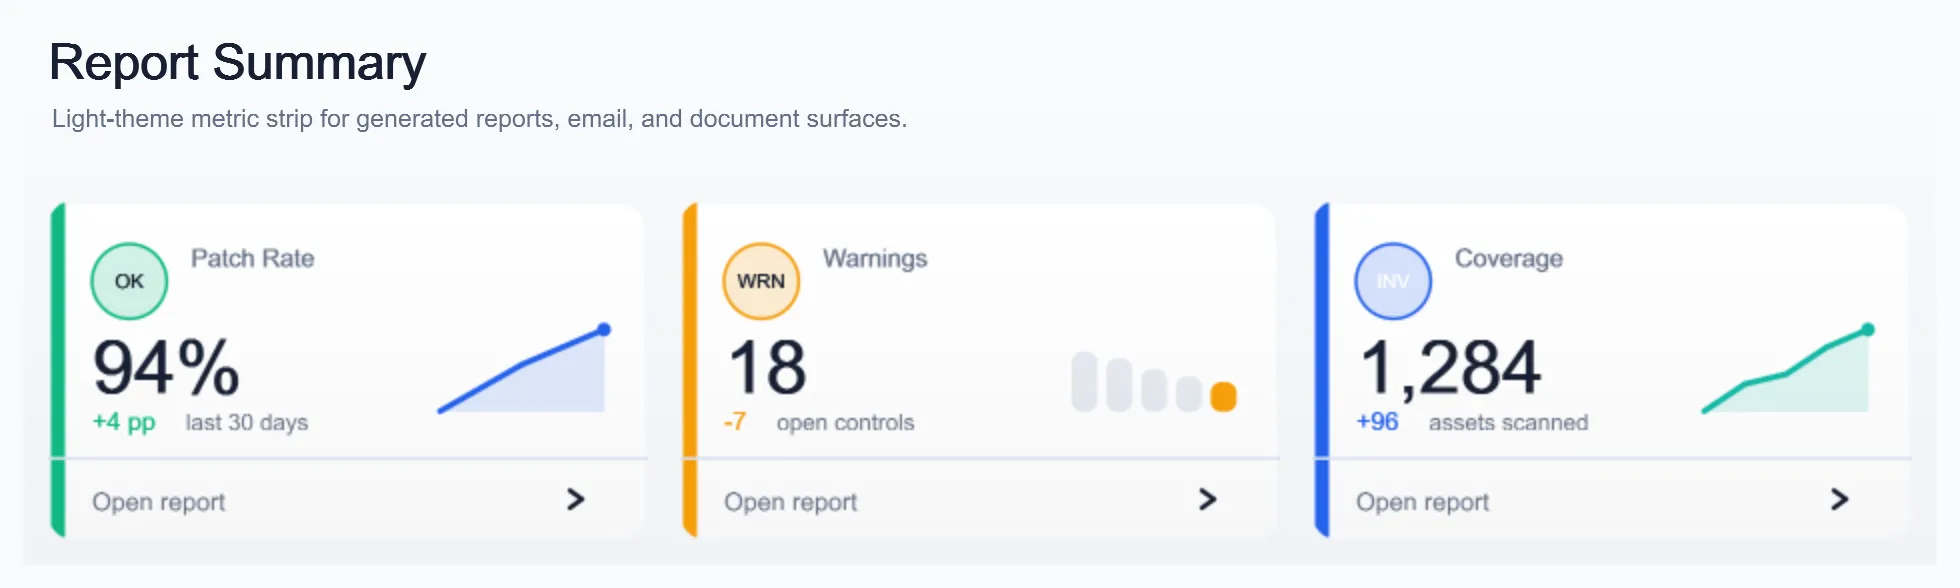Click the +4 pp change indicator
Viewport: 1960px width, 588px height.
(x=124, y=422)
